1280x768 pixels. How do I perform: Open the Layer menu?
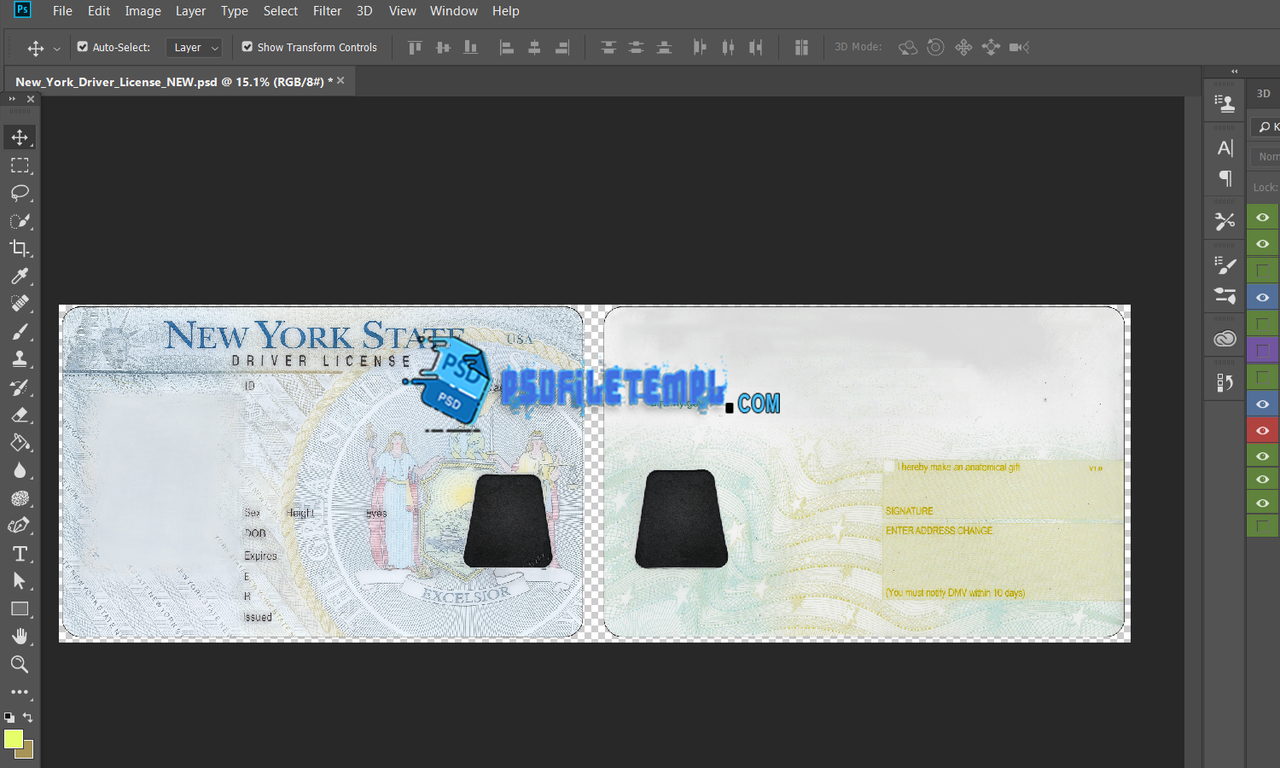pos(190,11)
